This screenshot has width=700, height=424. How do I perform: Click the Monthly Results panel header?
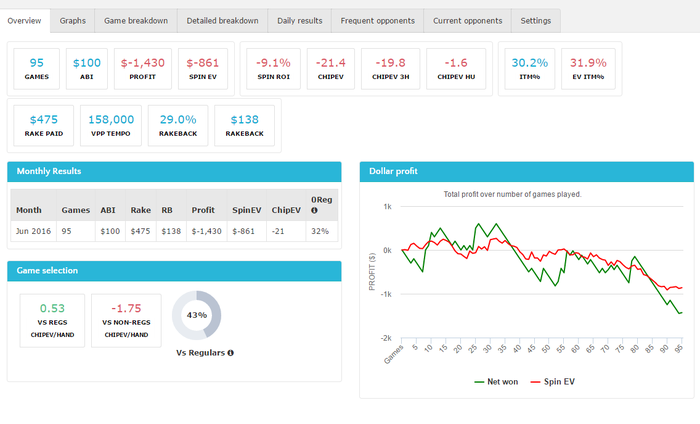pyautogui.click(x=174, y=171)
